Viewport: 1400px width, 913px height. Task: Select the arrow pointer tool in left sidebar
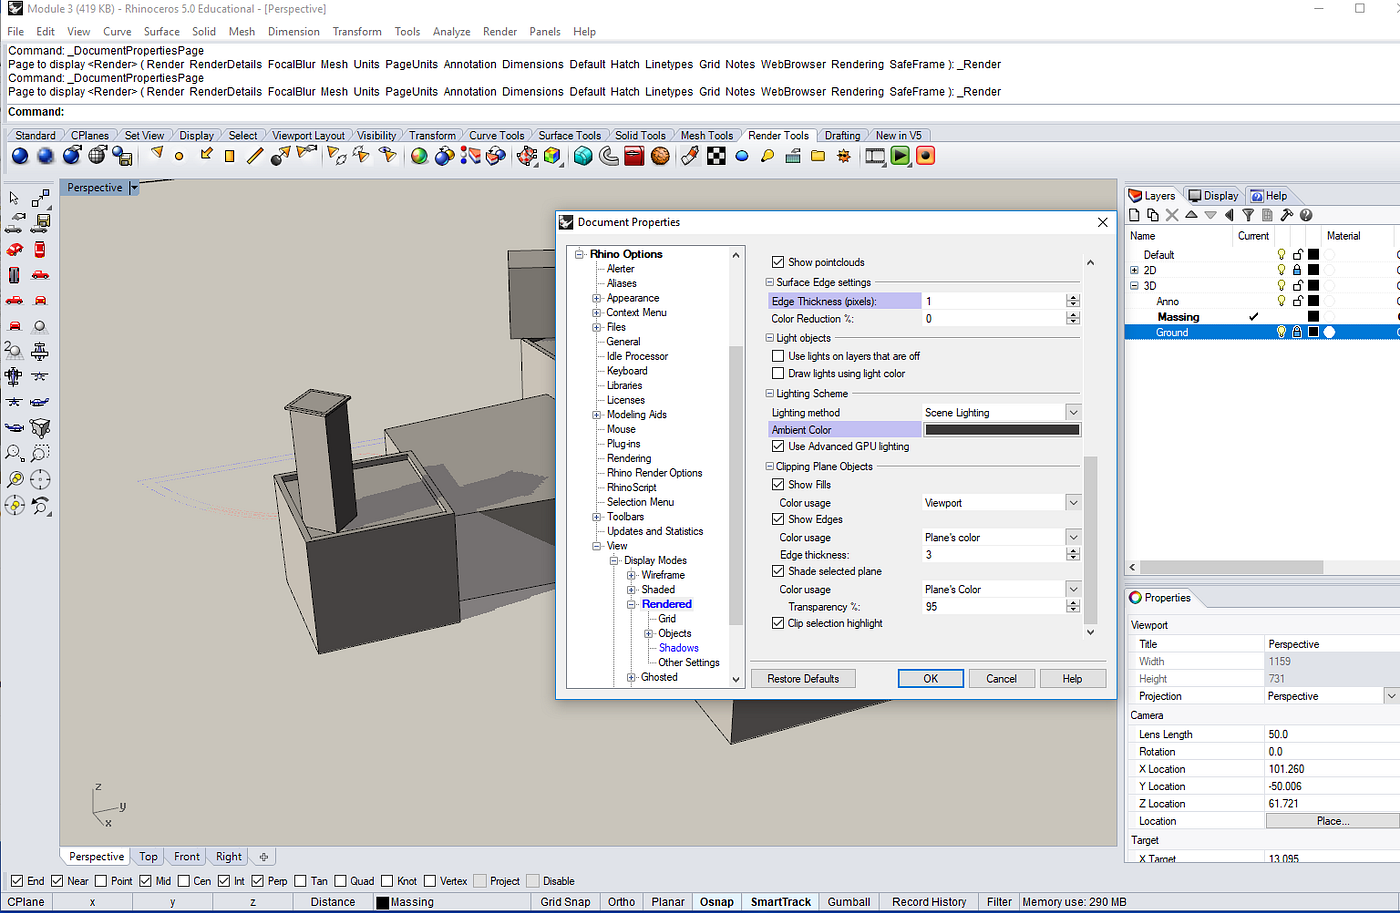click(14, 198)
